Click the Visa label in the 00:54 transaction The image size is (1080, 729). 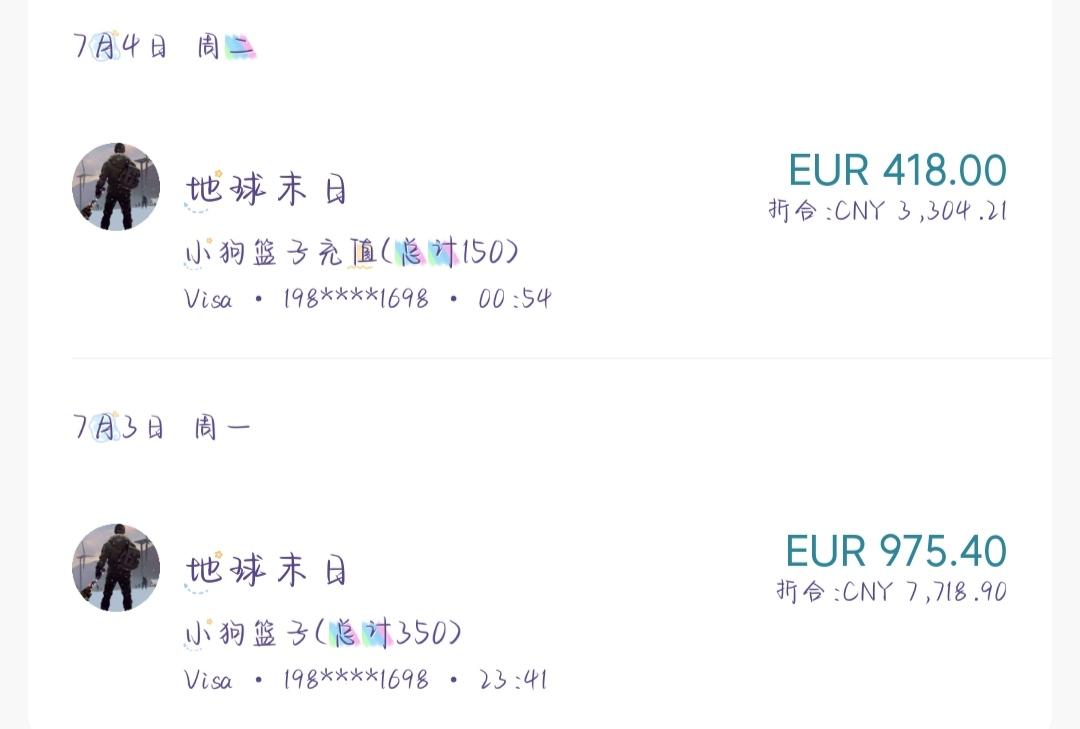coord(209,299)
